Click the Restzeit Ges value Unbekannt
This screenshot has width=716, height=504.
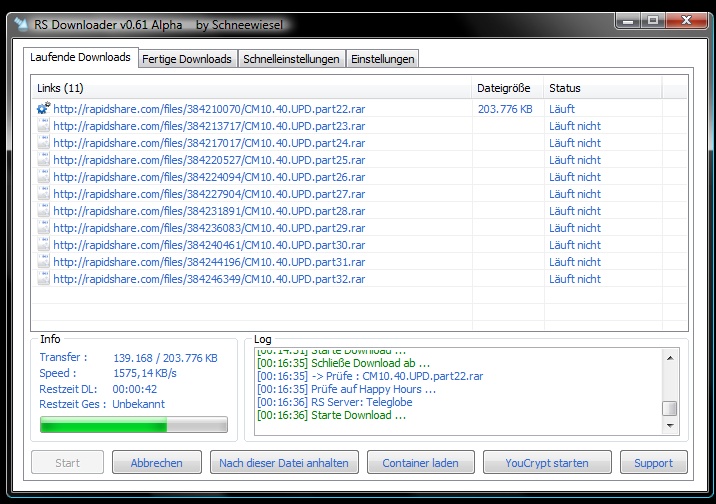(x=138, y=404)
